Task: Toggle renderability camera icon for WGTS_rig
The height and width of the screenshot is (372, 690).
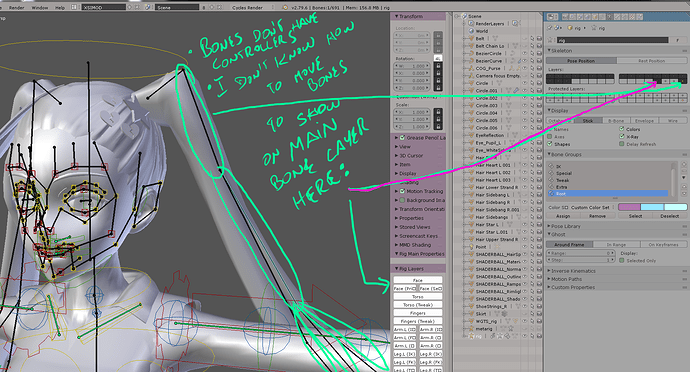Action: coord(539,321)
